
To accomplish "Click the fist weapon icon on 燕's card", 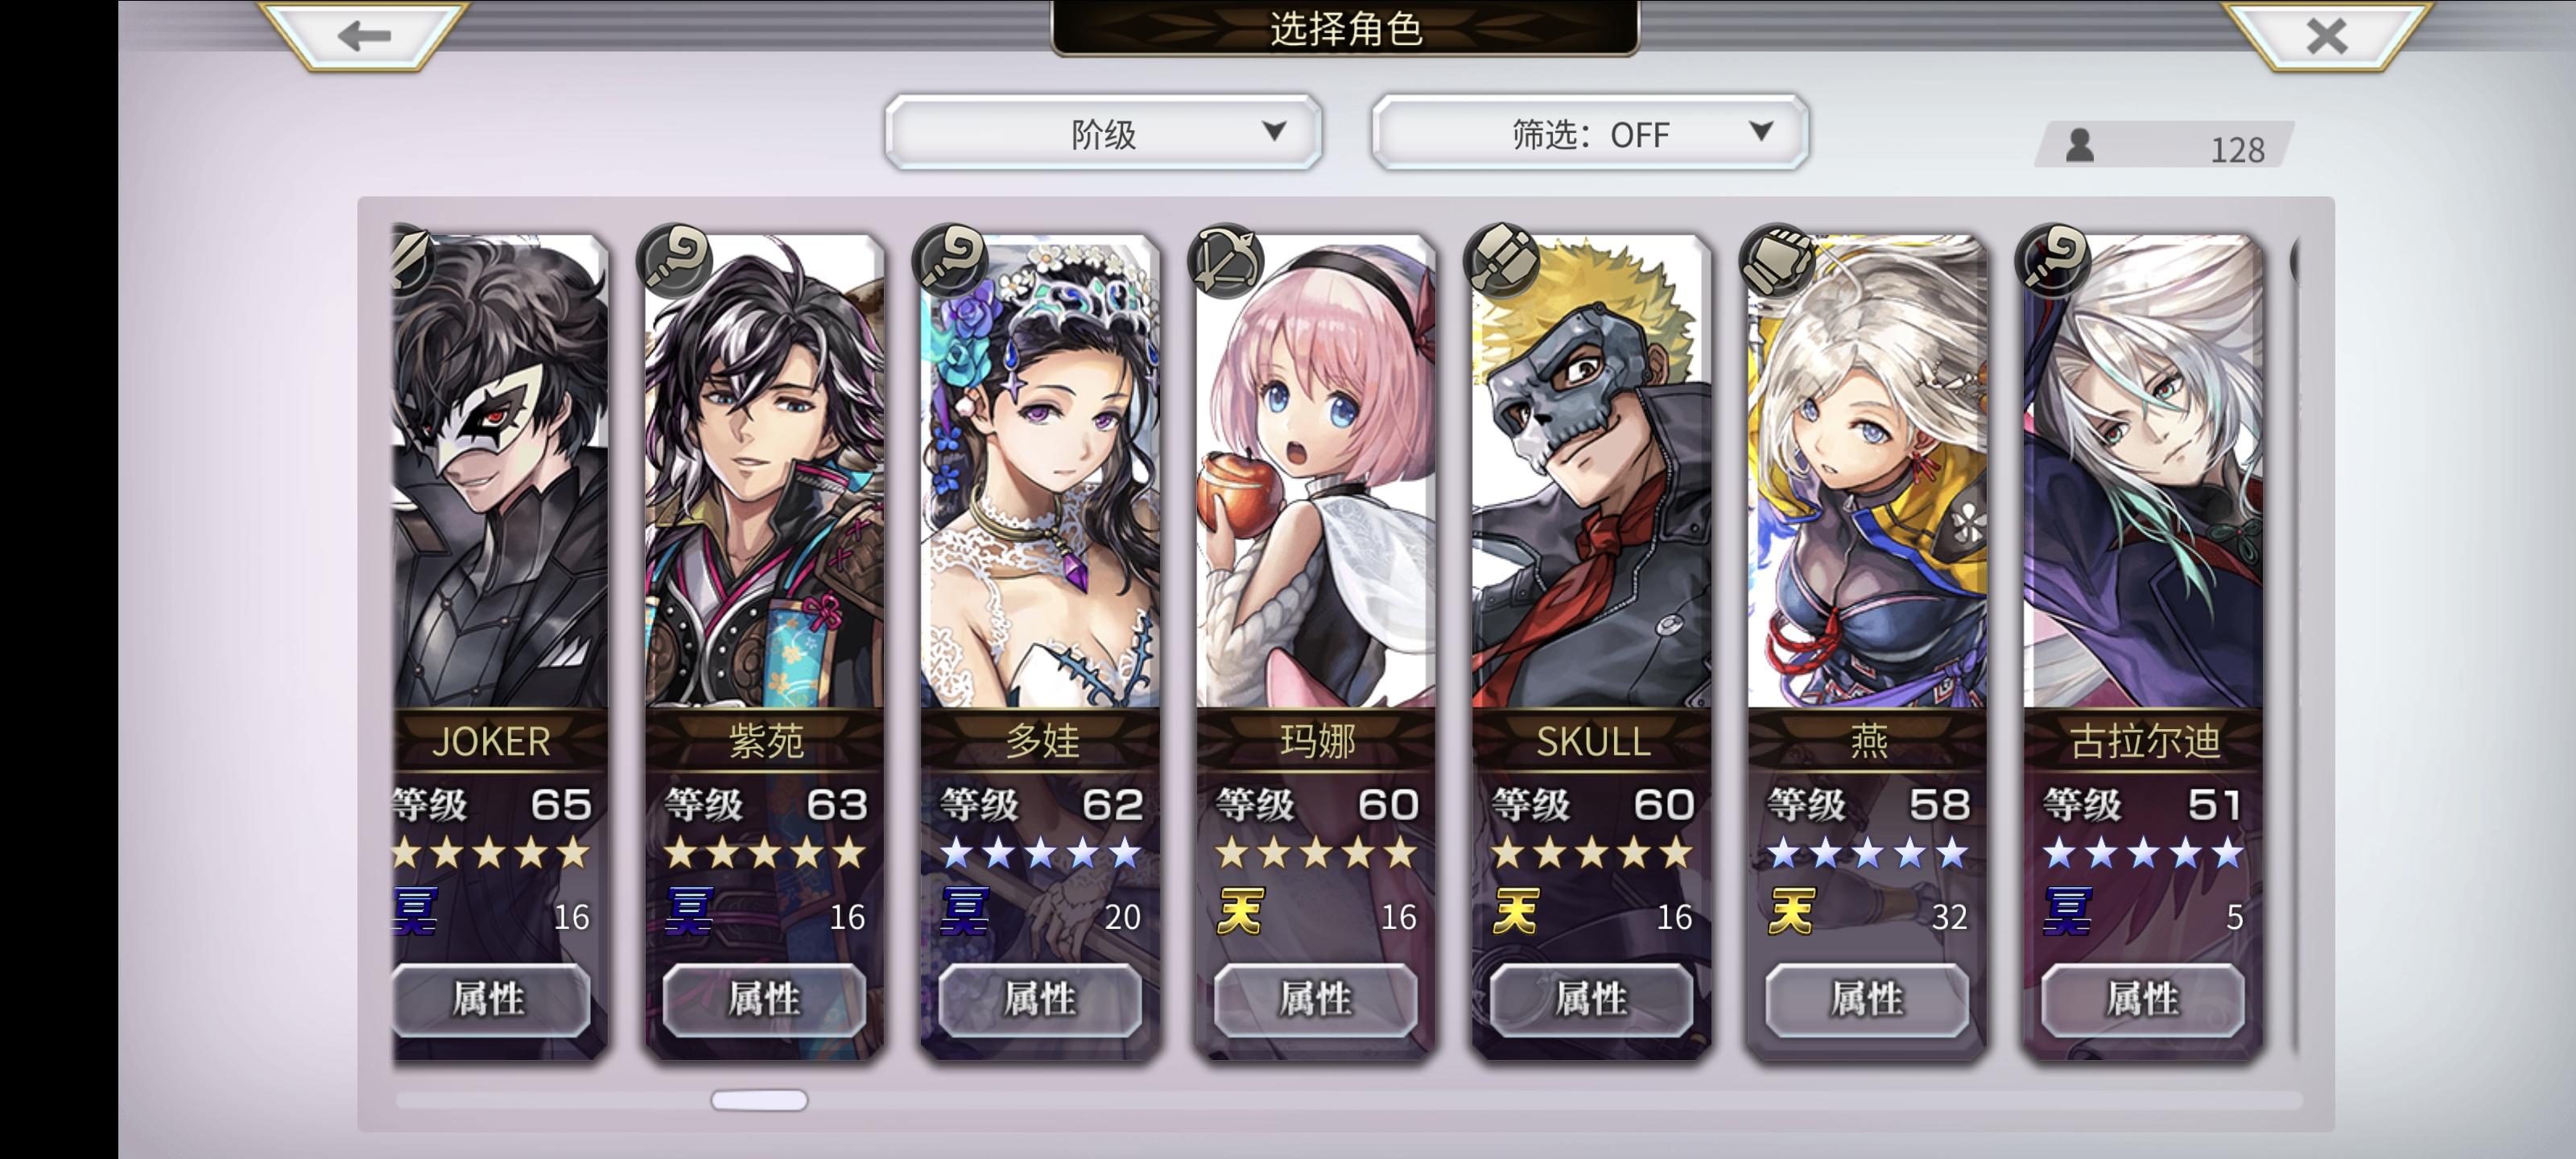I will point(1777,260).
